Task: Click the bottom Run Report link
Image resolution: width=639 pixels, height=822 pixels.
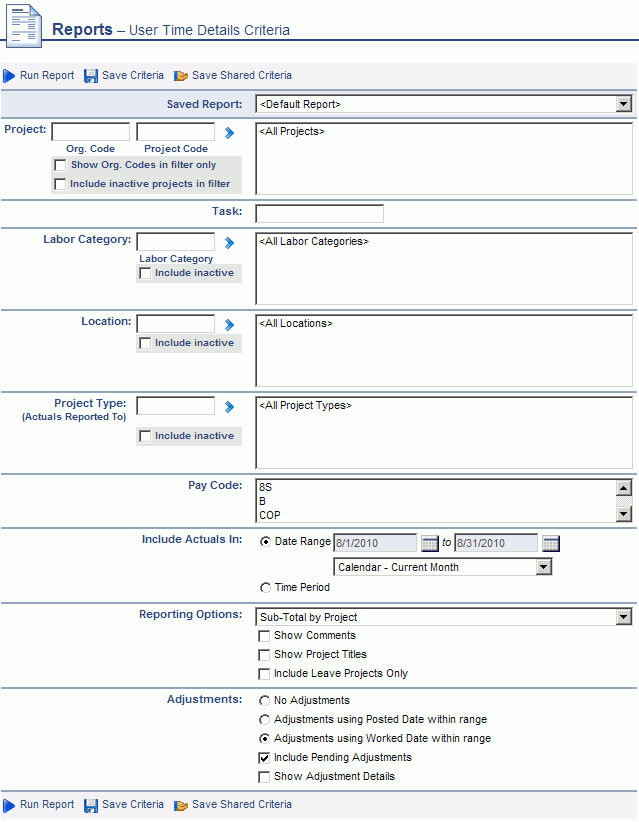Action: 47,805
